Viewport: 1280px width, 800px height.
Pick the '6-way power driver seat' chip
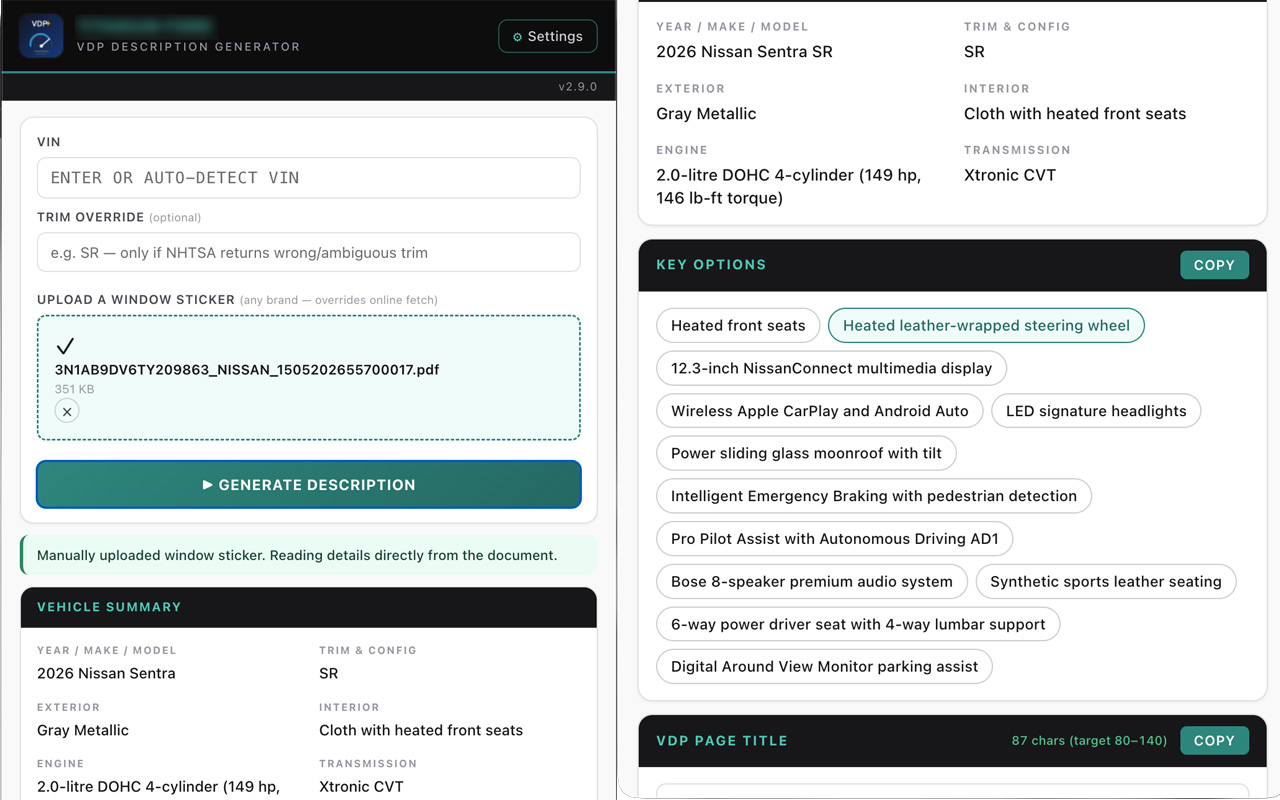click(858, 624)
